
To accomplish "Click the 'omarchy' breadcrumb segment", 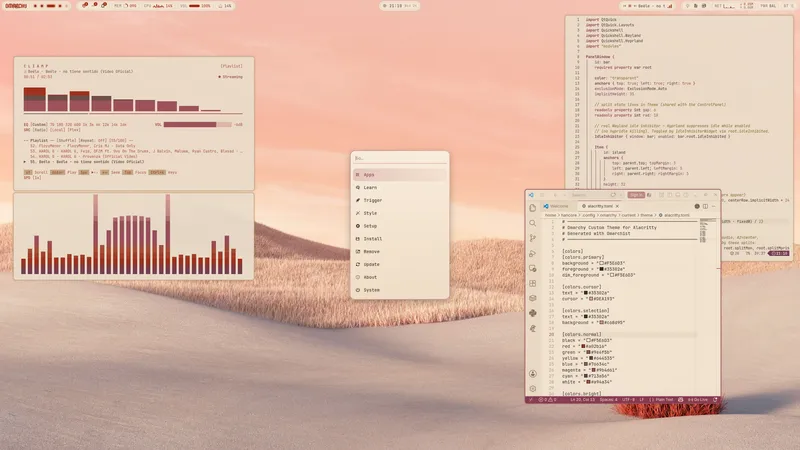I will point(609,215).
